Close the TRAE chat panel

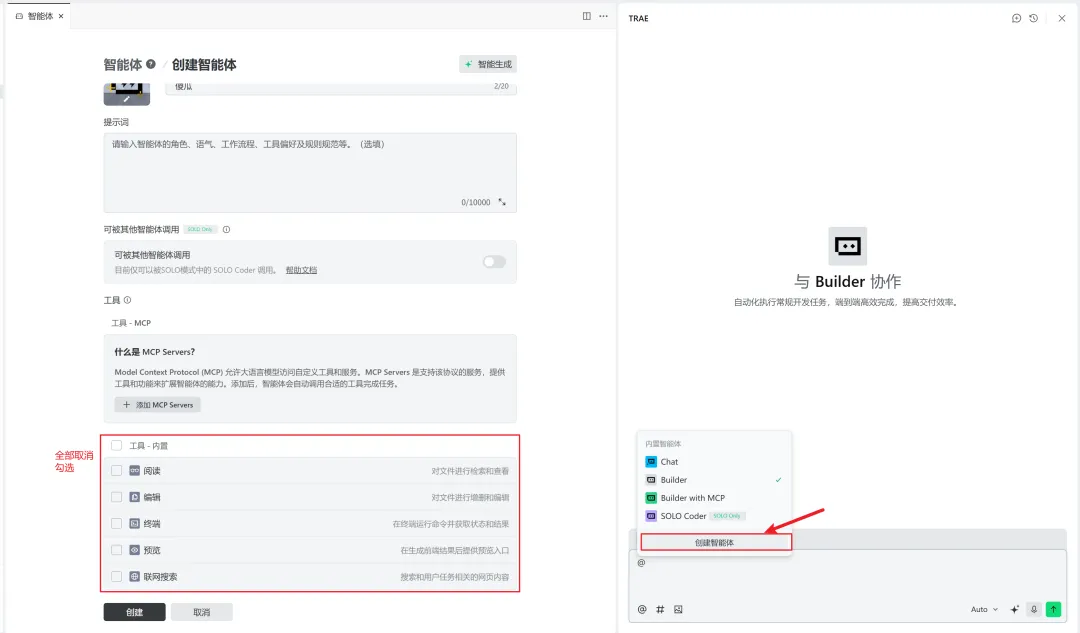pyautogui.click(x=1061, y=19)
